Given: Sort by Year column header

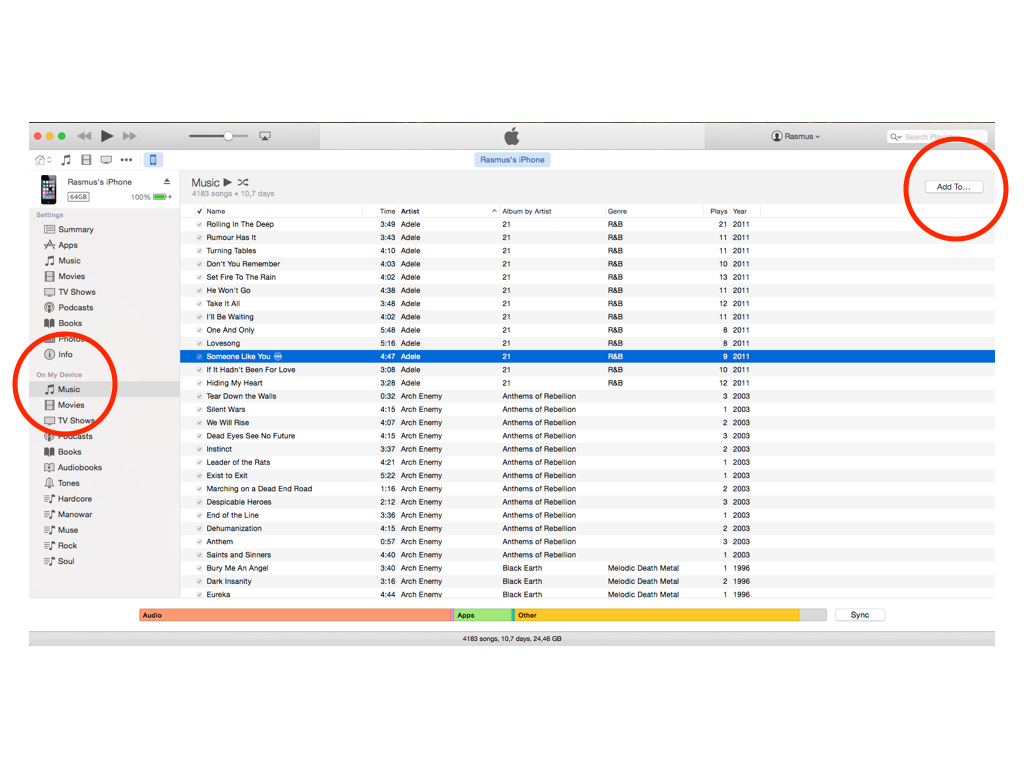Looking at the screenshot, I should [x=745, y=211].
